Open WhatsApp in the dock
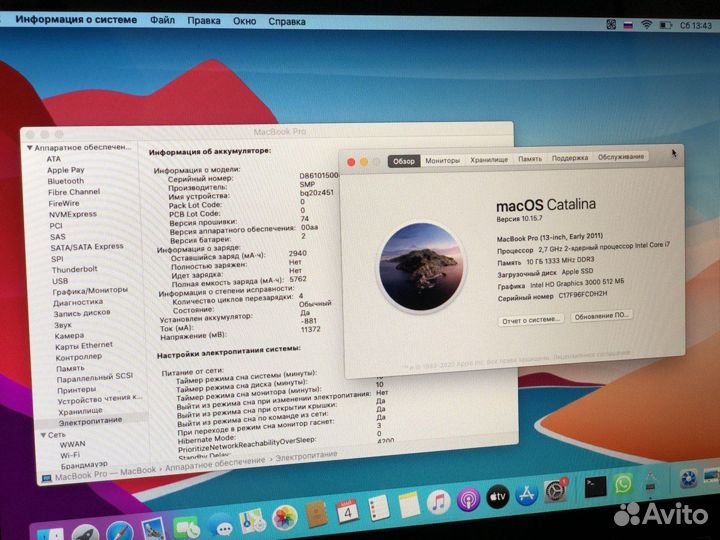Image resolution: width=720 pixels, height=540 pixels. pyautogui.click(x=623, y=484)
